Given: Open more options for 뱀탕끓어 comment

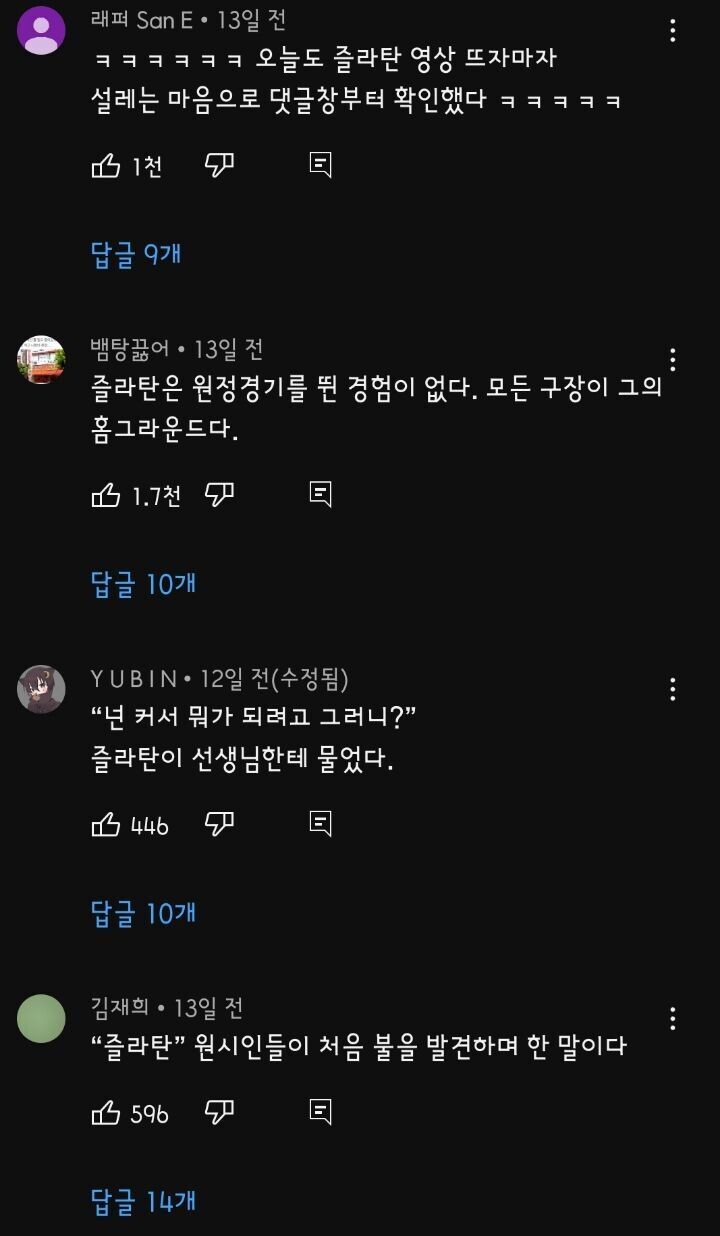Looking at the screenshot, I should 673,360.
